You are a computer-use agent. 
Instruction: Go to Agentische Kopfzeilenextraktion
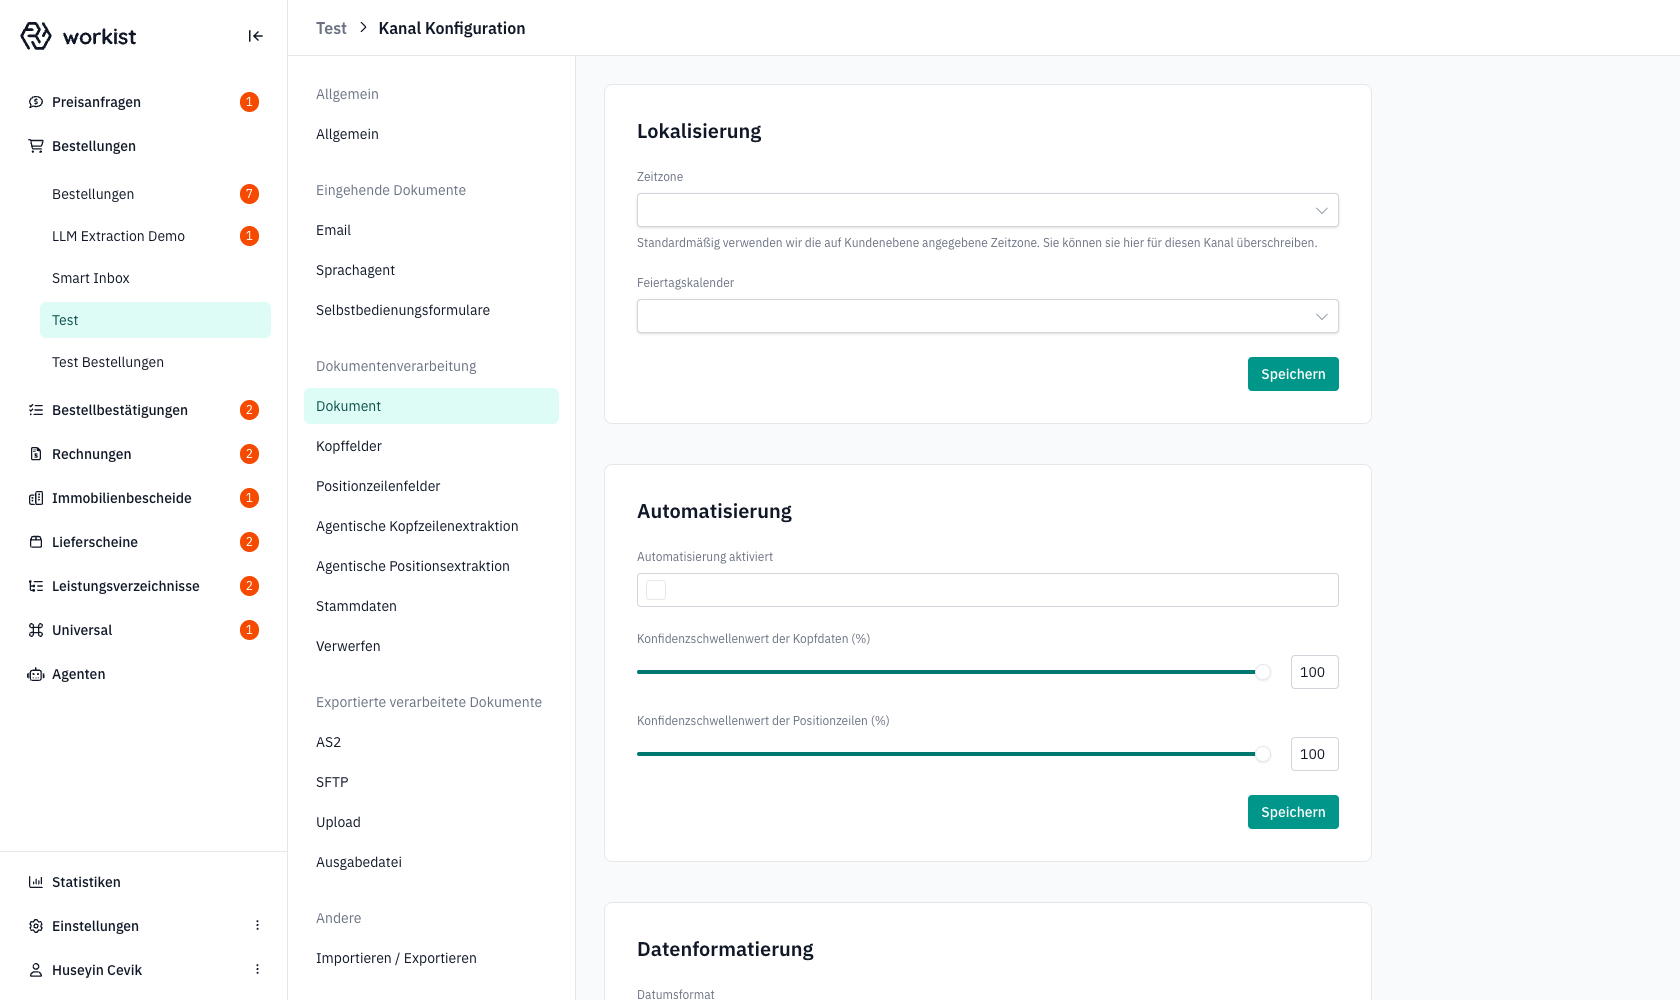pos(431,526)
